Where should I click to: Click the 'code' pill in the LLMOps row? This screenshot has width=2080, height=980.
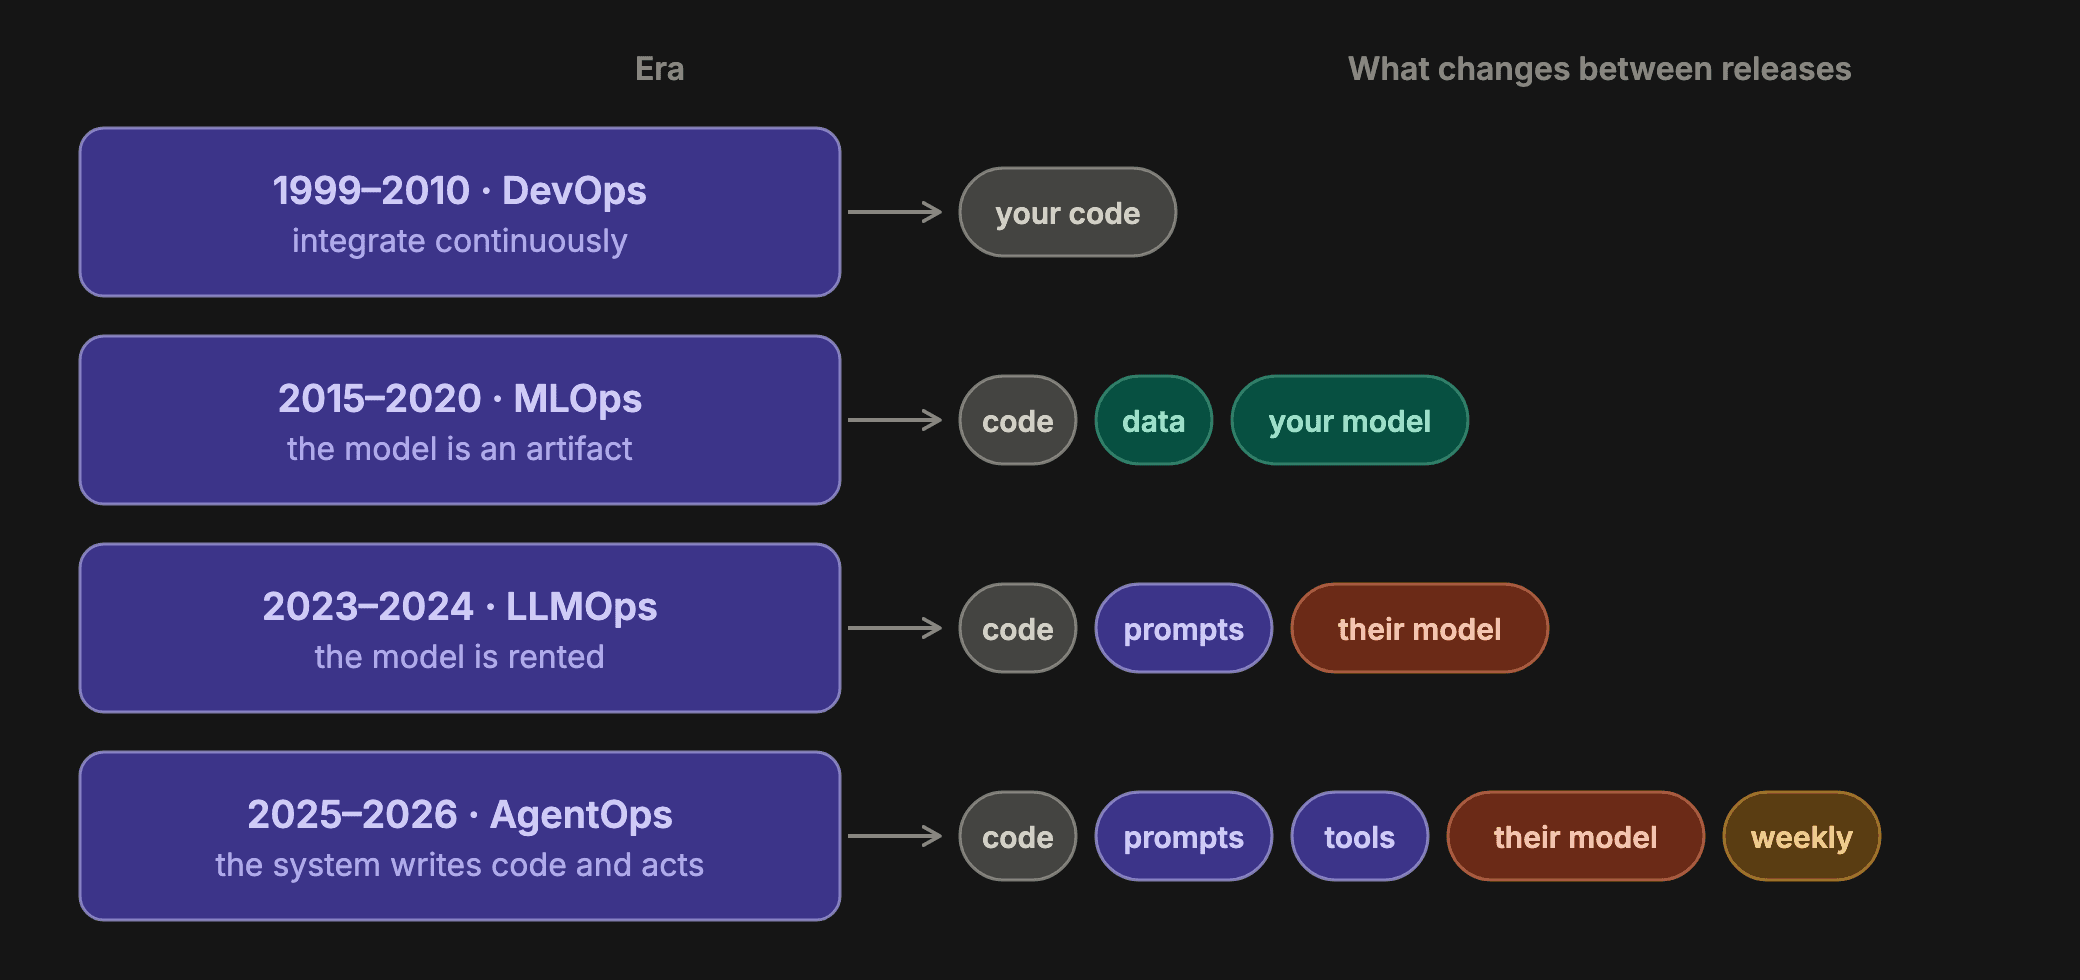1018,628
